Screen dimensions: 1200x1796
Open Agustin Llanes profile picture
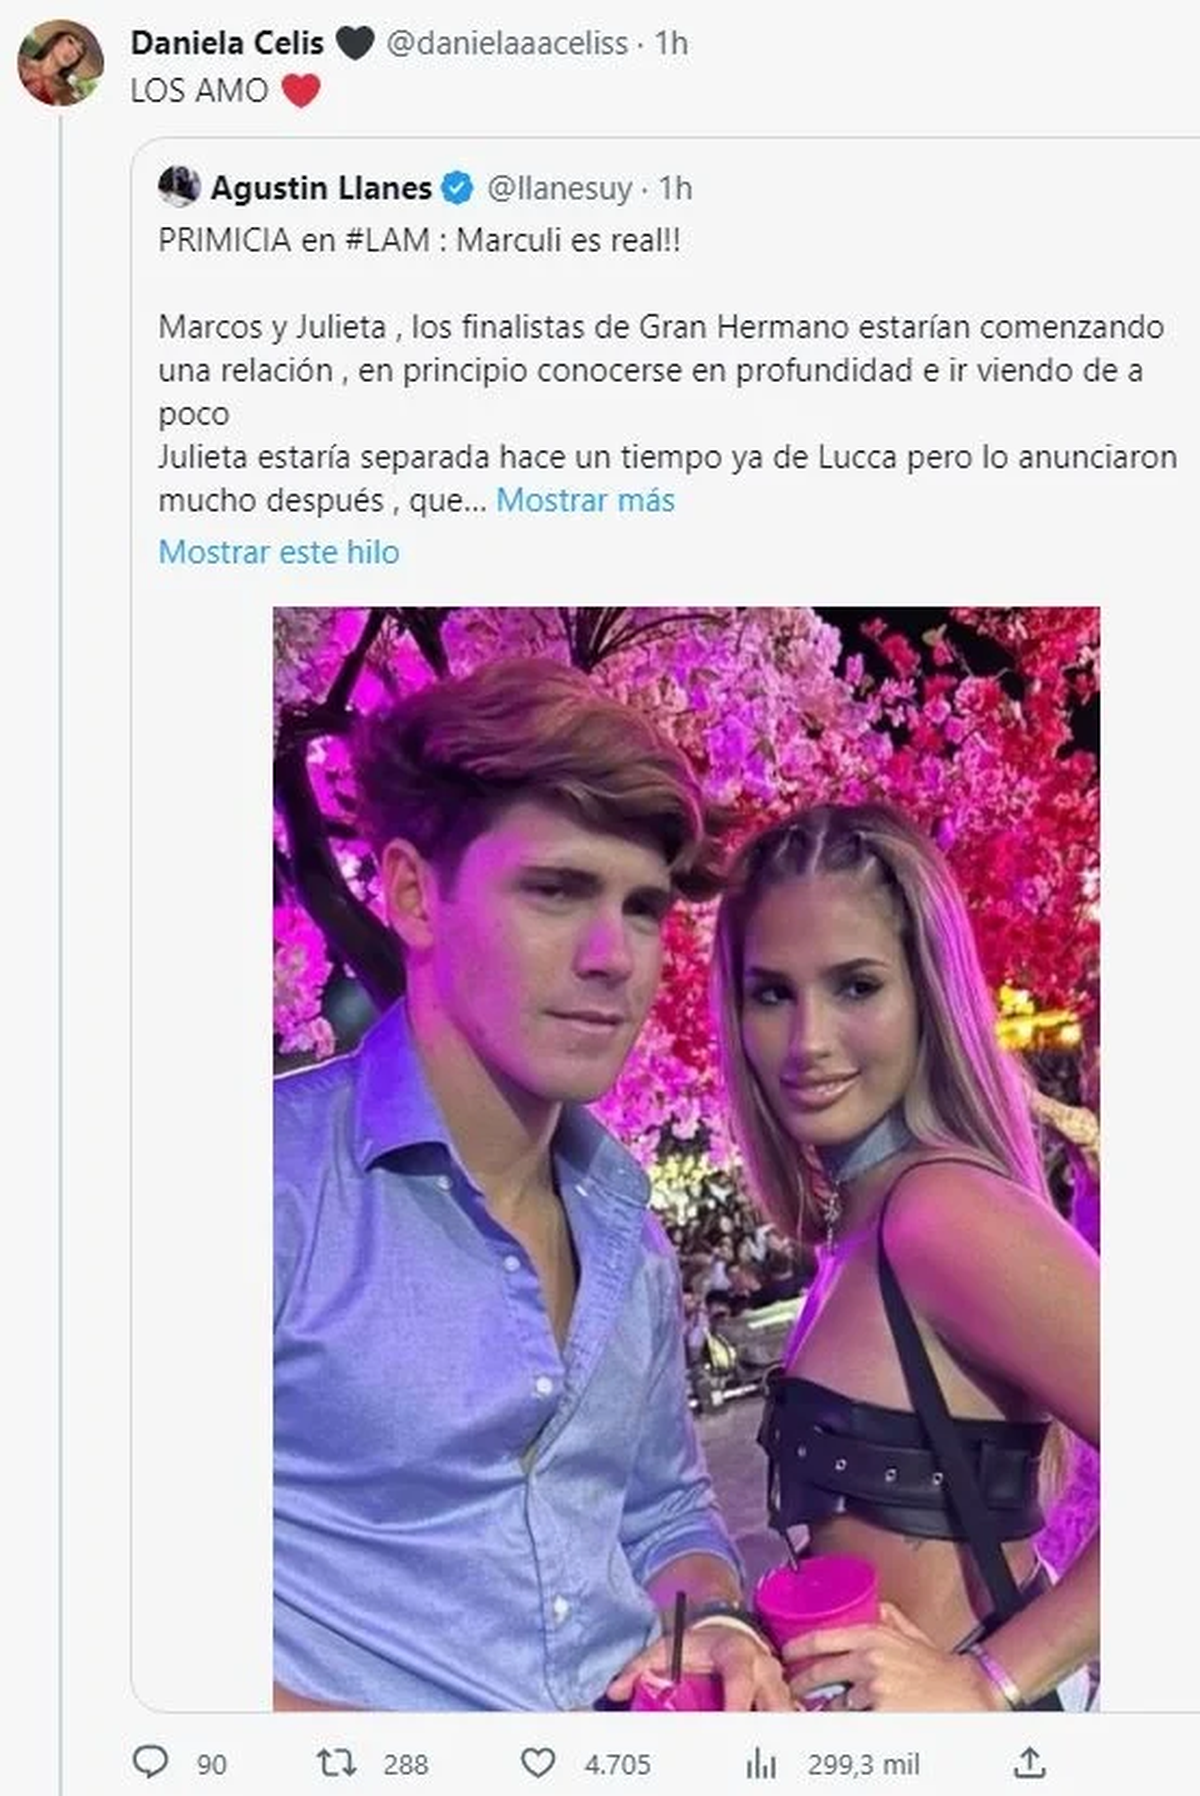click(180, 184)
